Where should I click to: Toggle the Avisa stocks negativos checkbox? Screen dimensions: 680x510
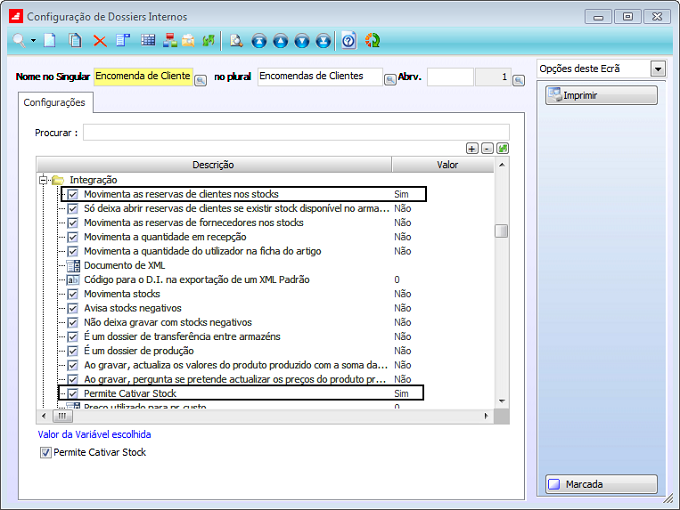point(73,308)
